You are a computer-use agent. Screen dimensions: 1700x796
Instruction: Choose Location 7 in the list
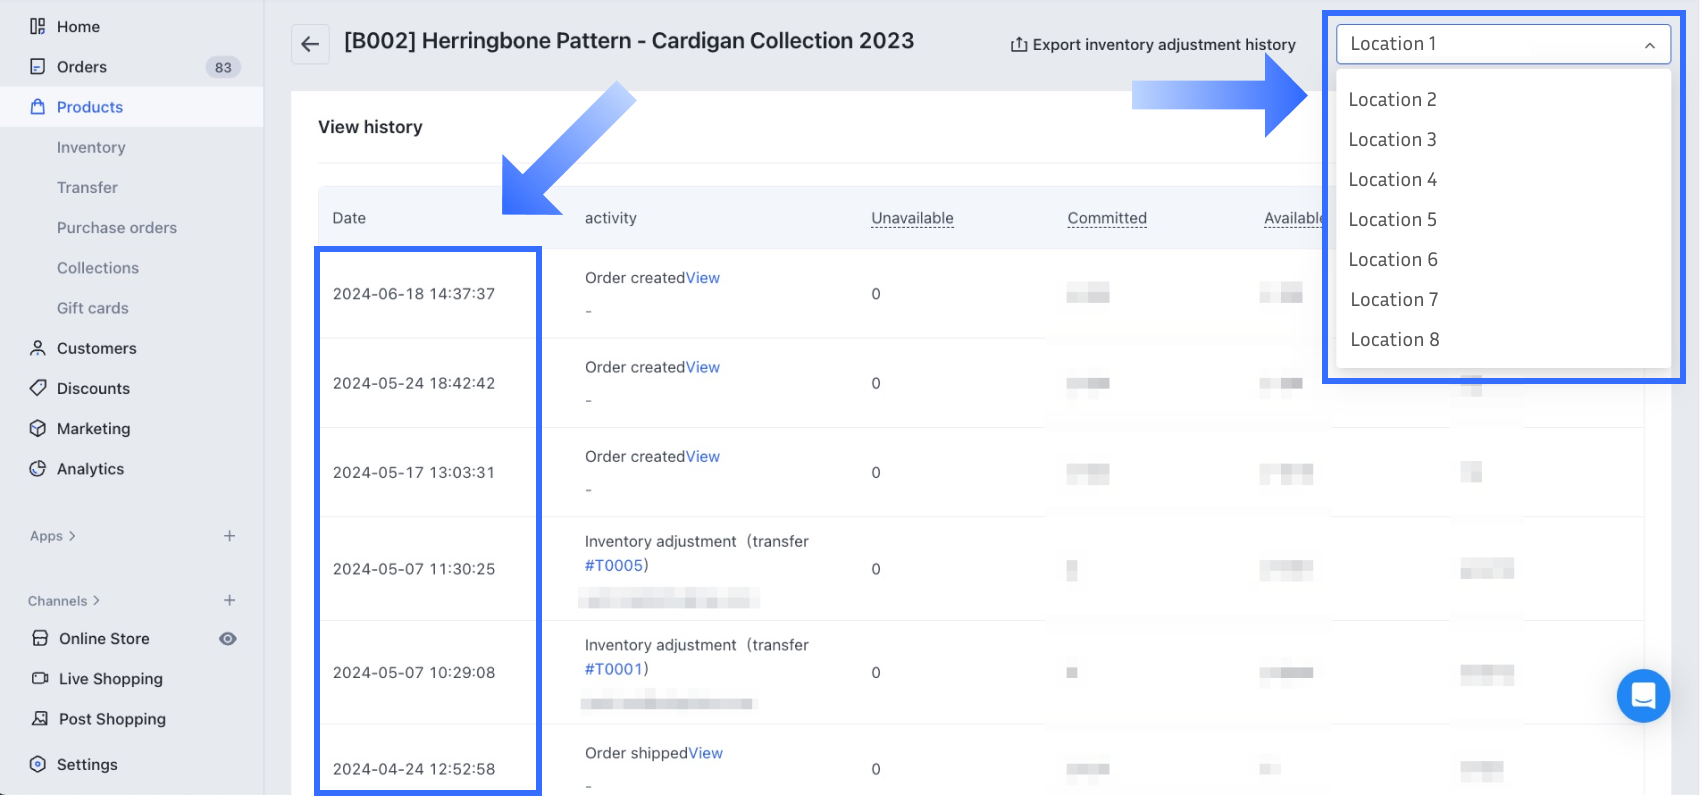[1394, 300]
